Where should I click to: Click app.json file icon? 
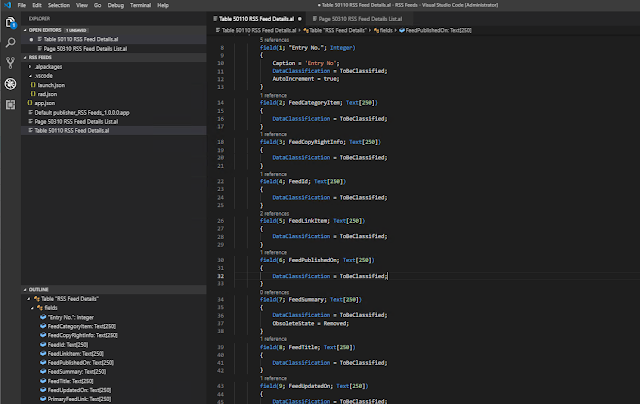(x=30, y=103)
